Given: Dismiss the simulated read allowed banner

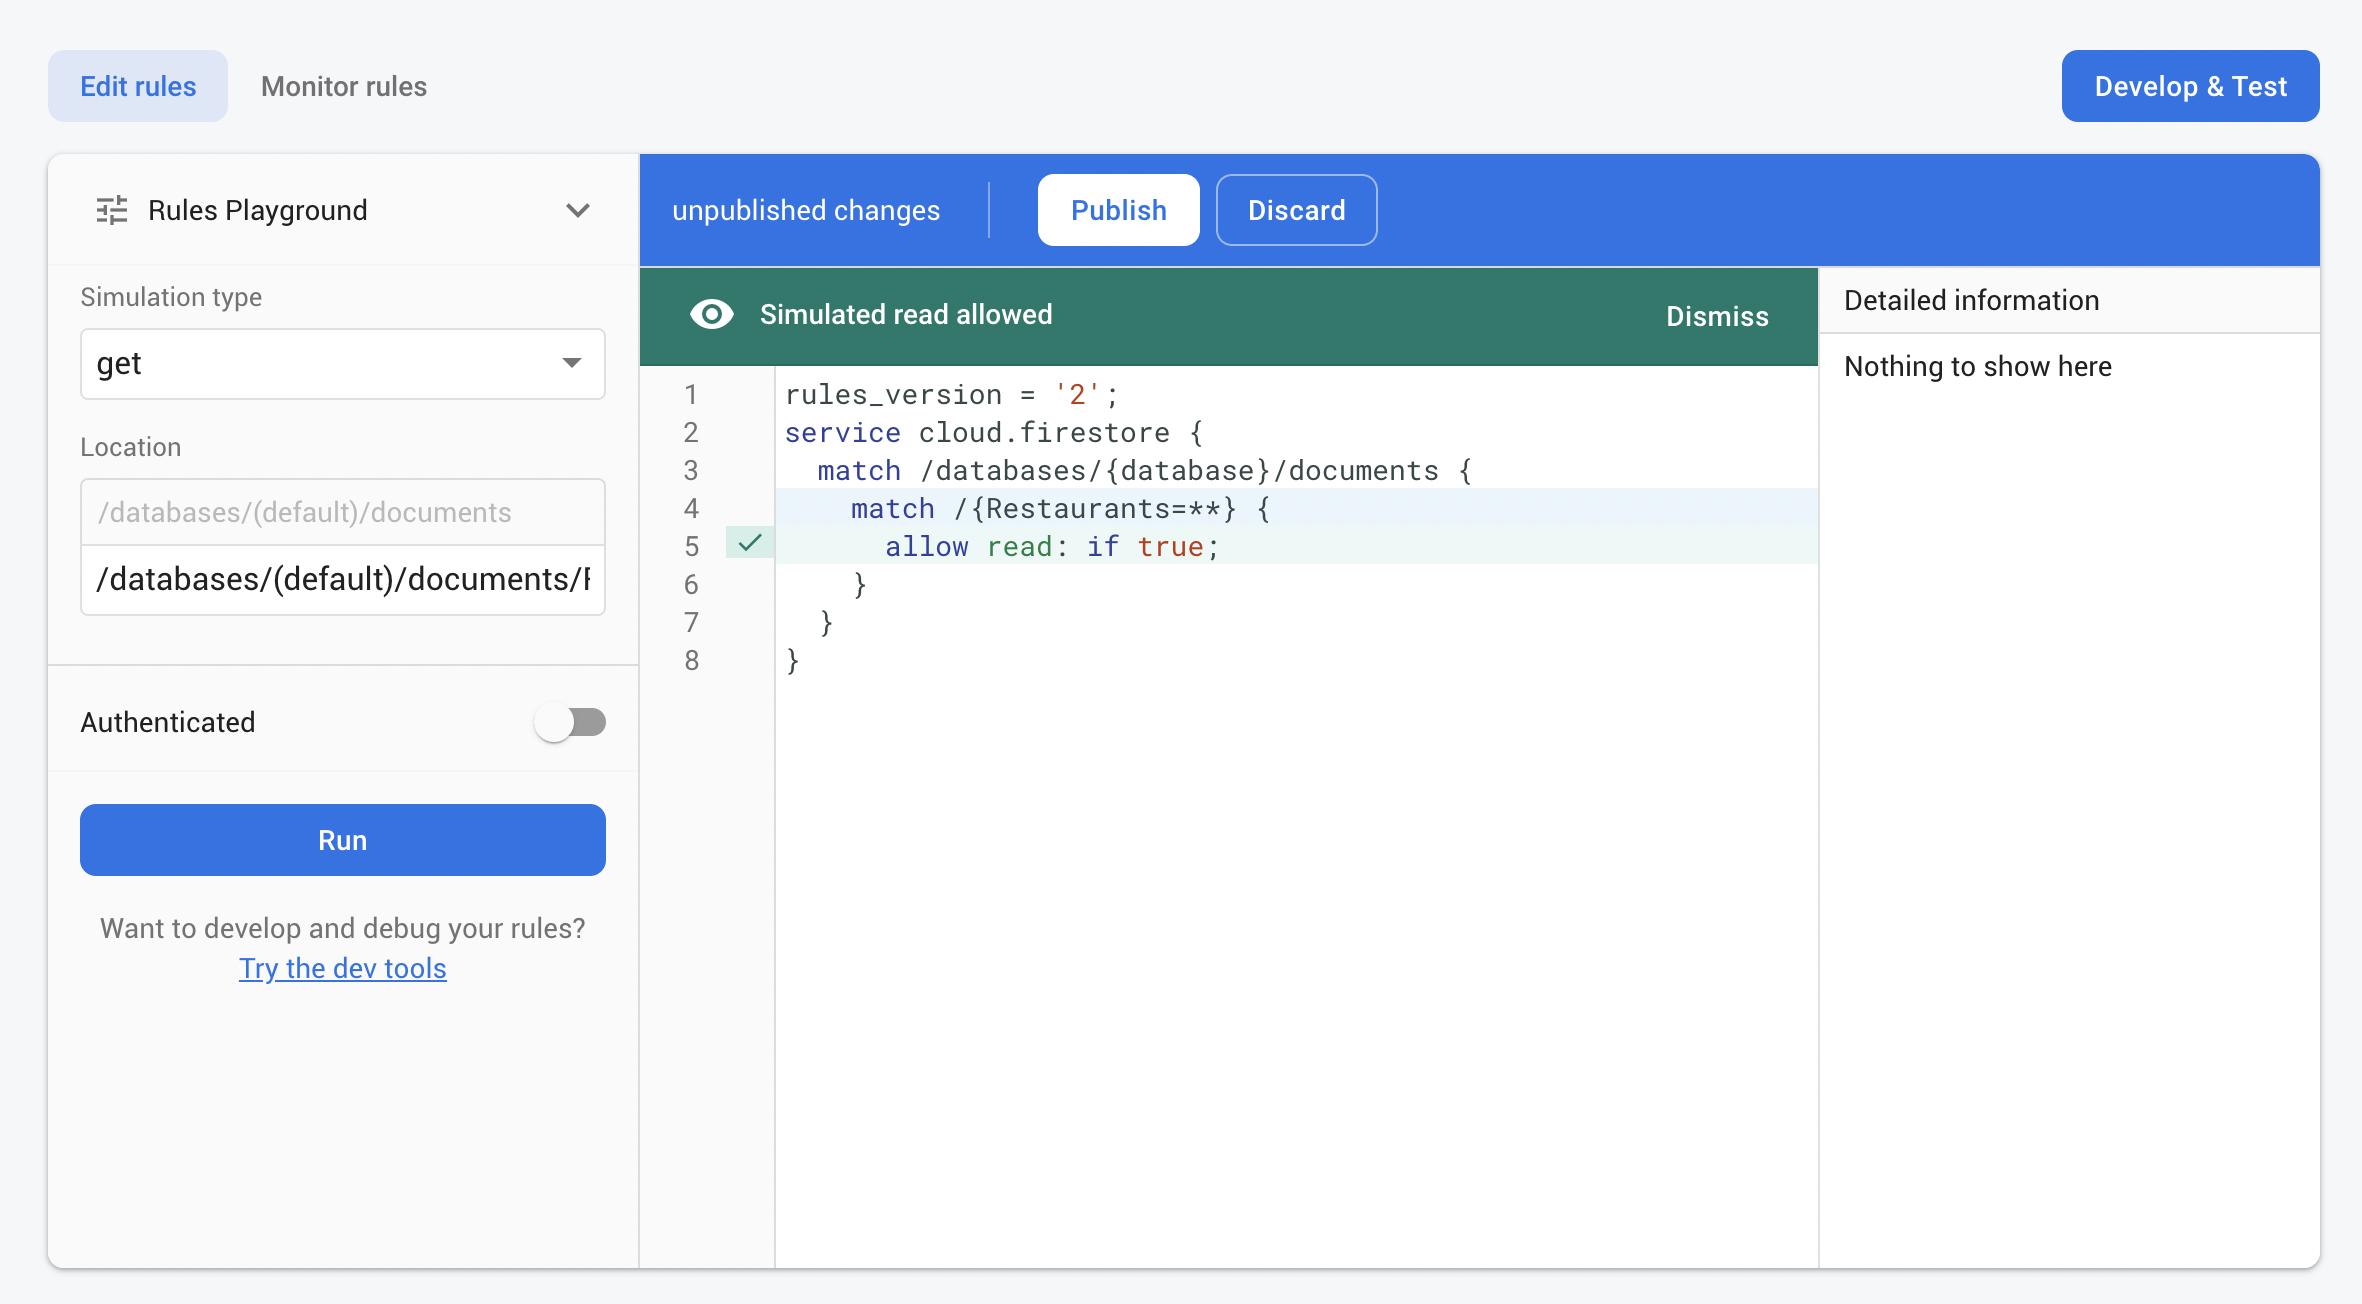Looking at the screenshot, I should 1716,316.
